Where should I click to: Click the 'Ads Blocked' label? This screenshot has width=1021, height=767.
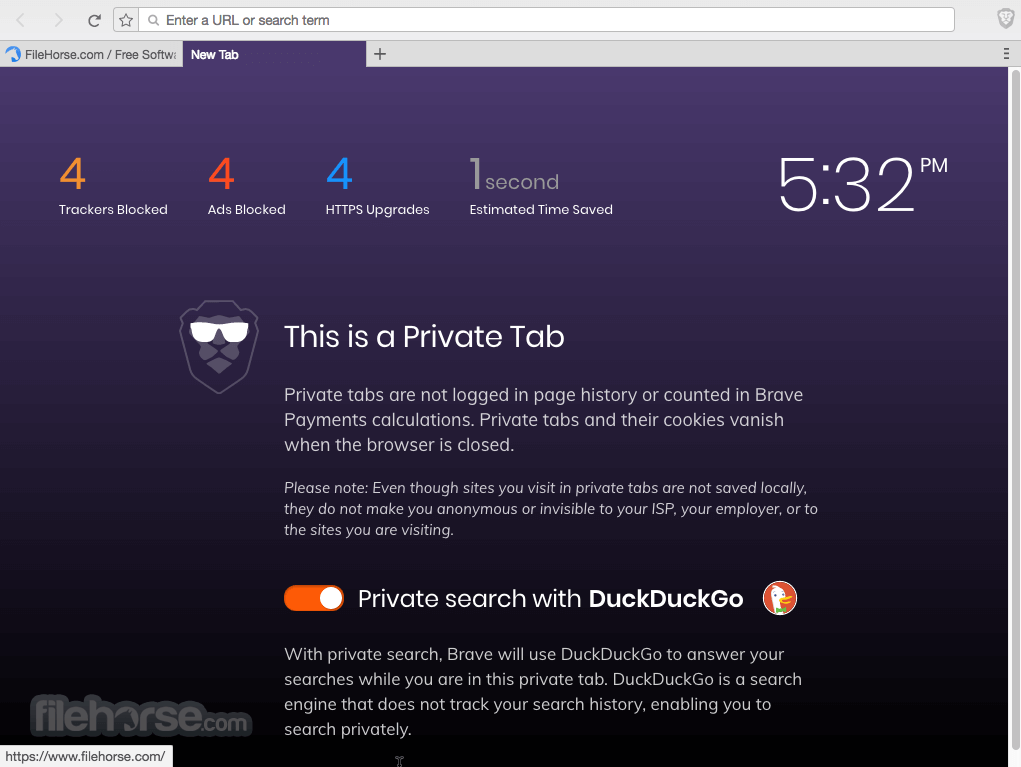click(x=247, y=210)
